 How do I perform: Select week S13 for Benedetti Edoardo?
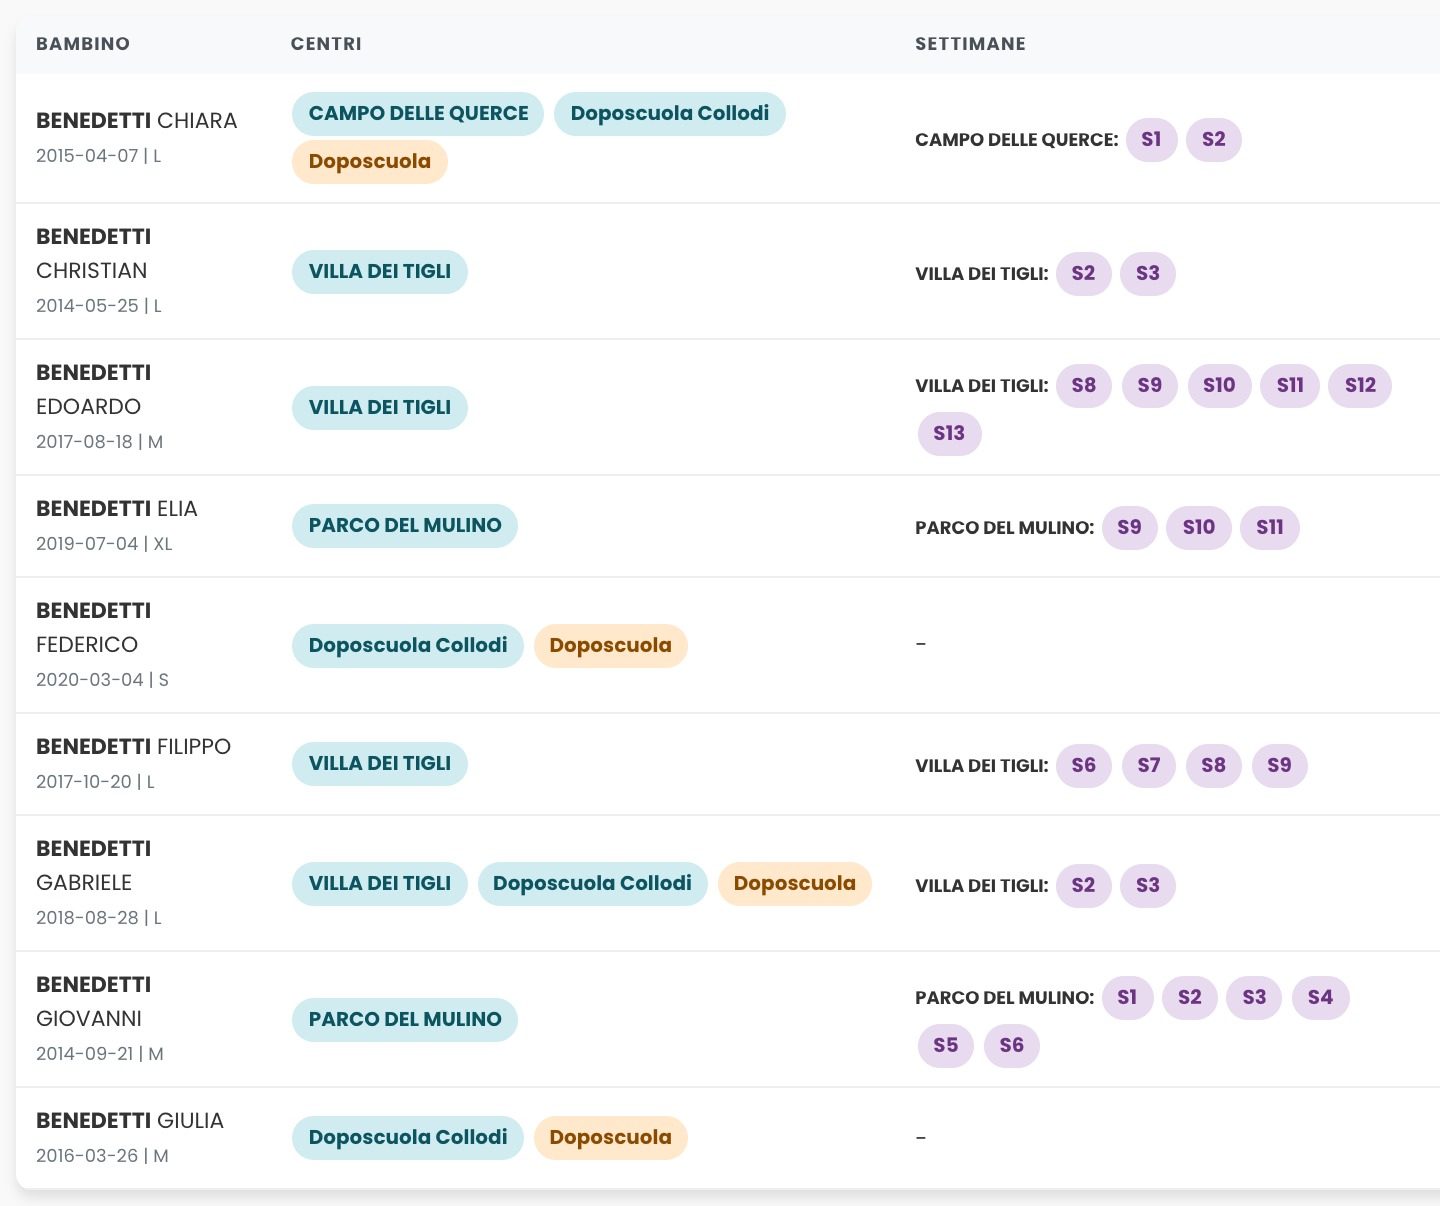pyautogui.click(x=950, y=434)
